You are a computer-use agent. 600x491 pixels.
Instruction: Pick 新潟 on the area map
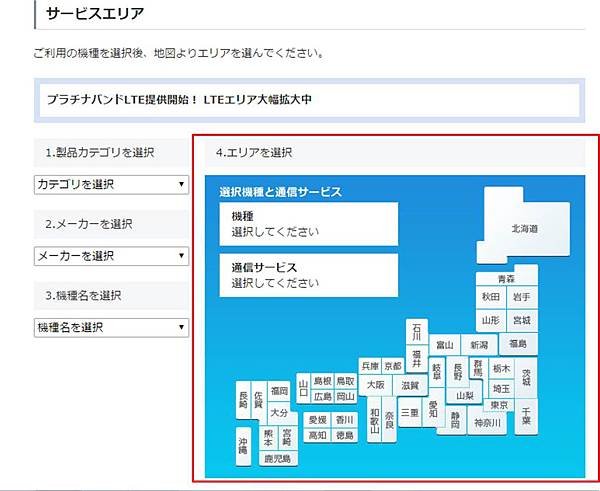[x=479, y=345]
